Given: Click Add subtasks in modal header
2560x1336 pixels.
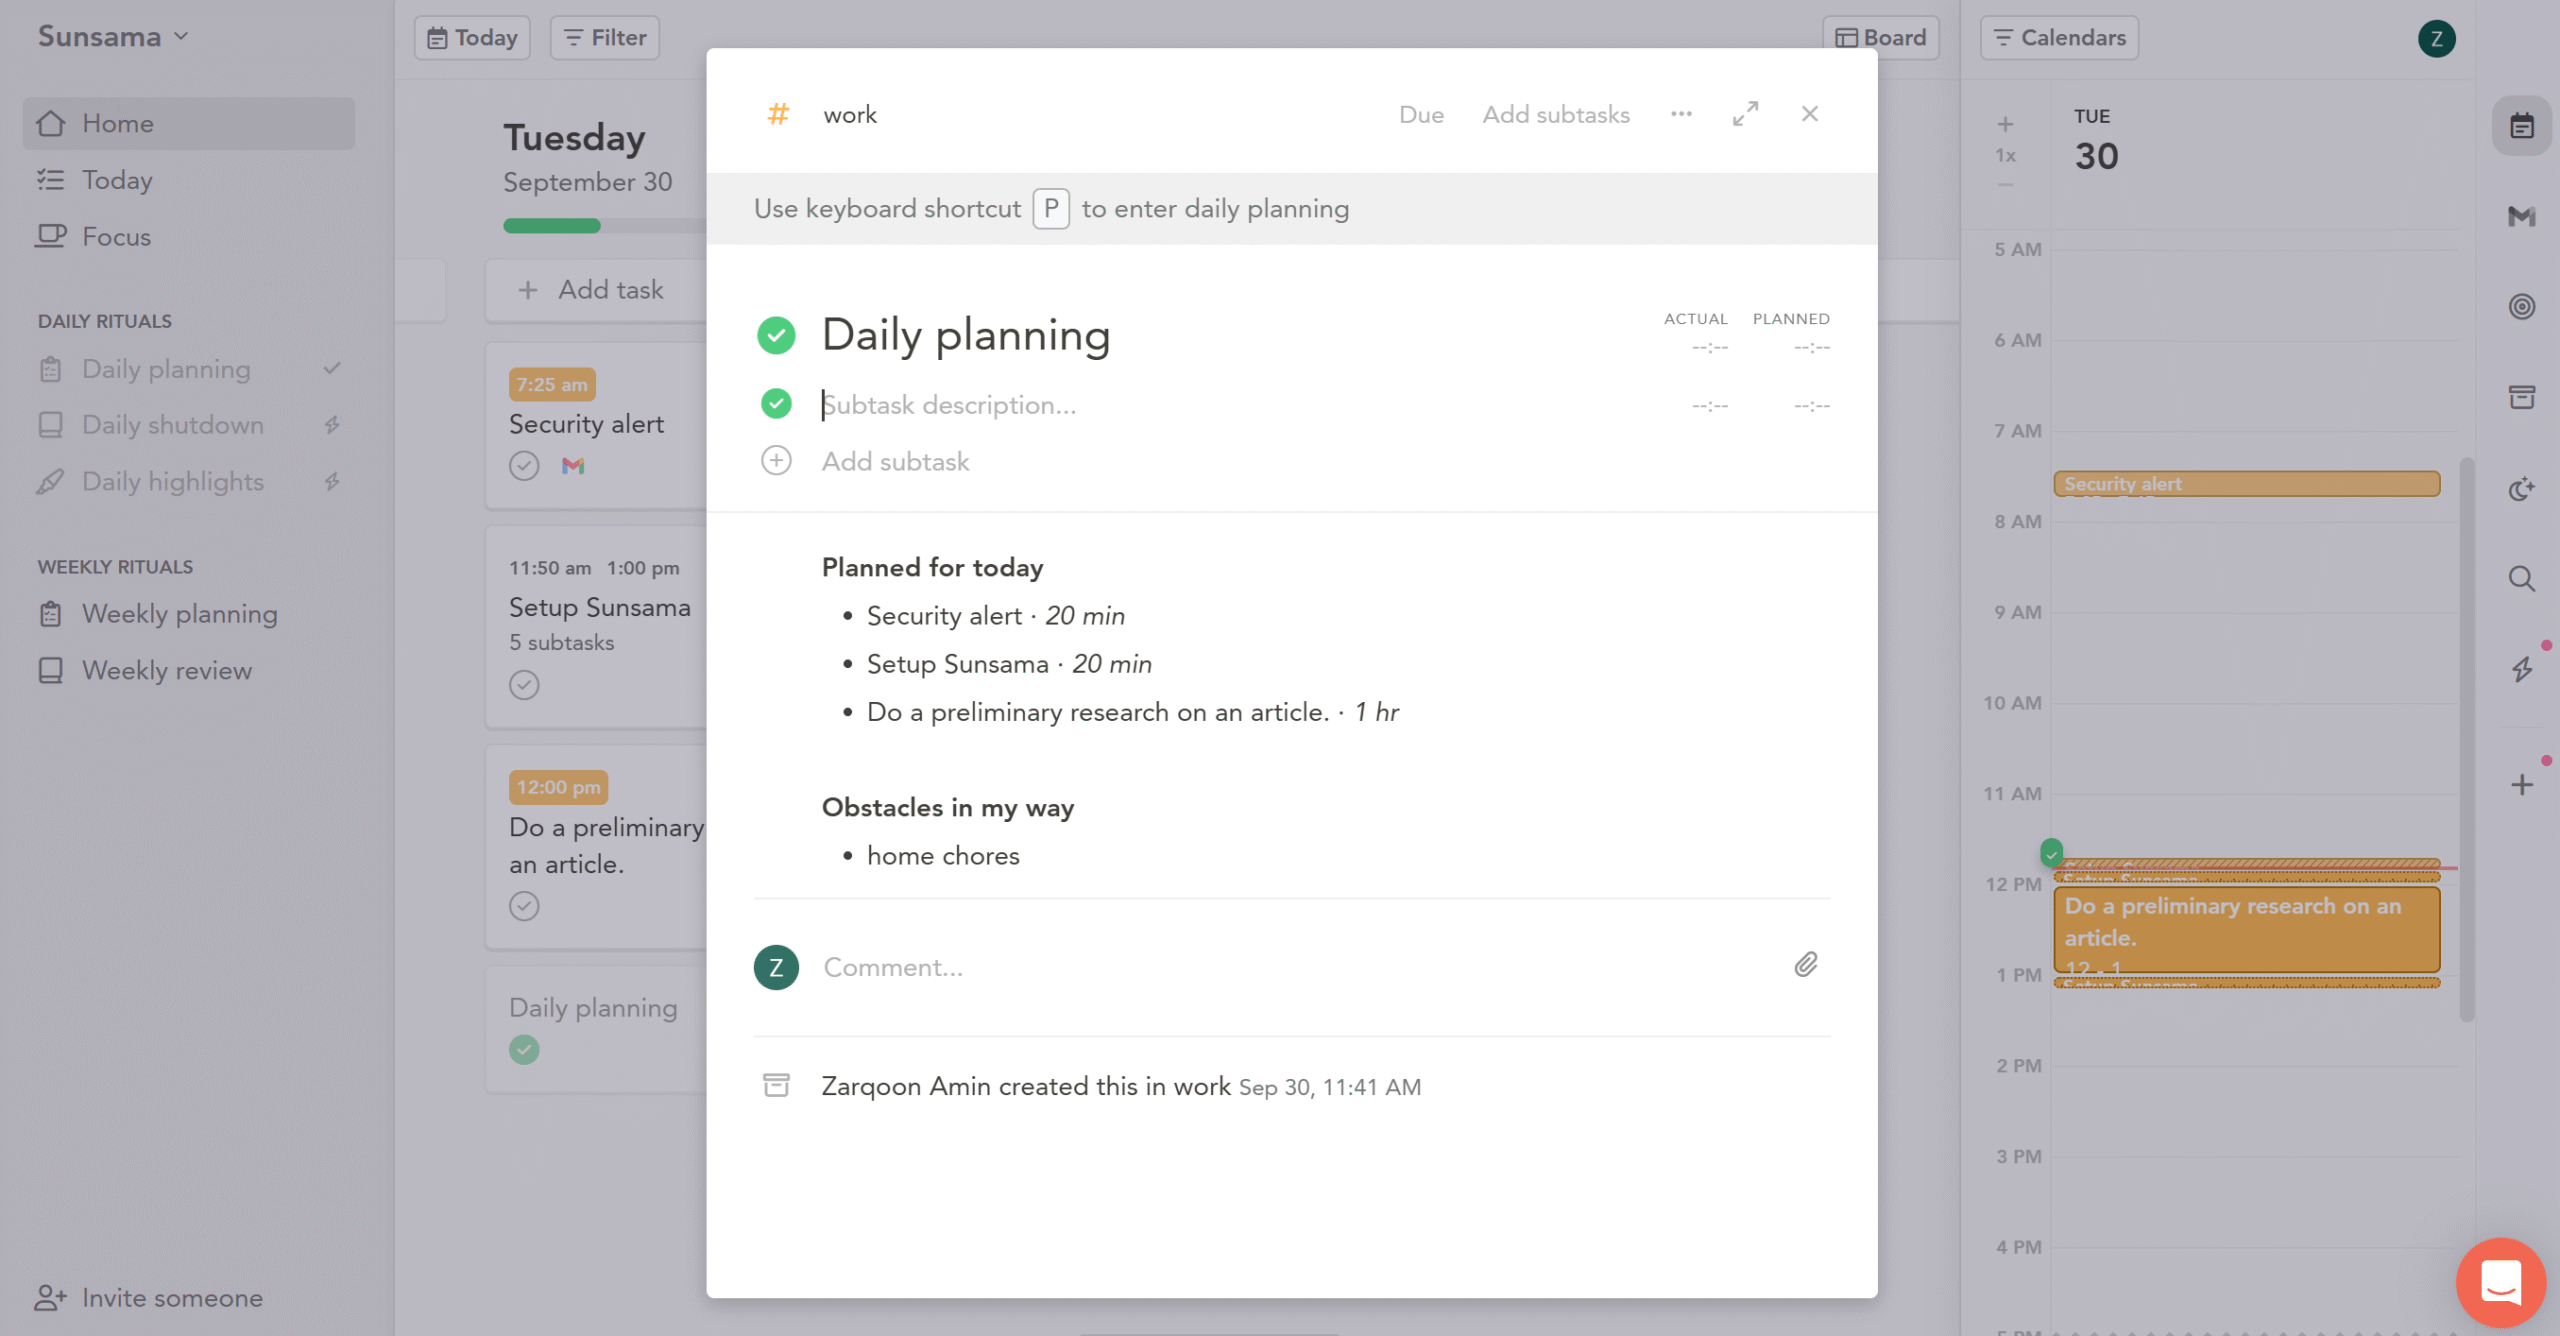Looking at the screenshot, I should [1555, 114].
